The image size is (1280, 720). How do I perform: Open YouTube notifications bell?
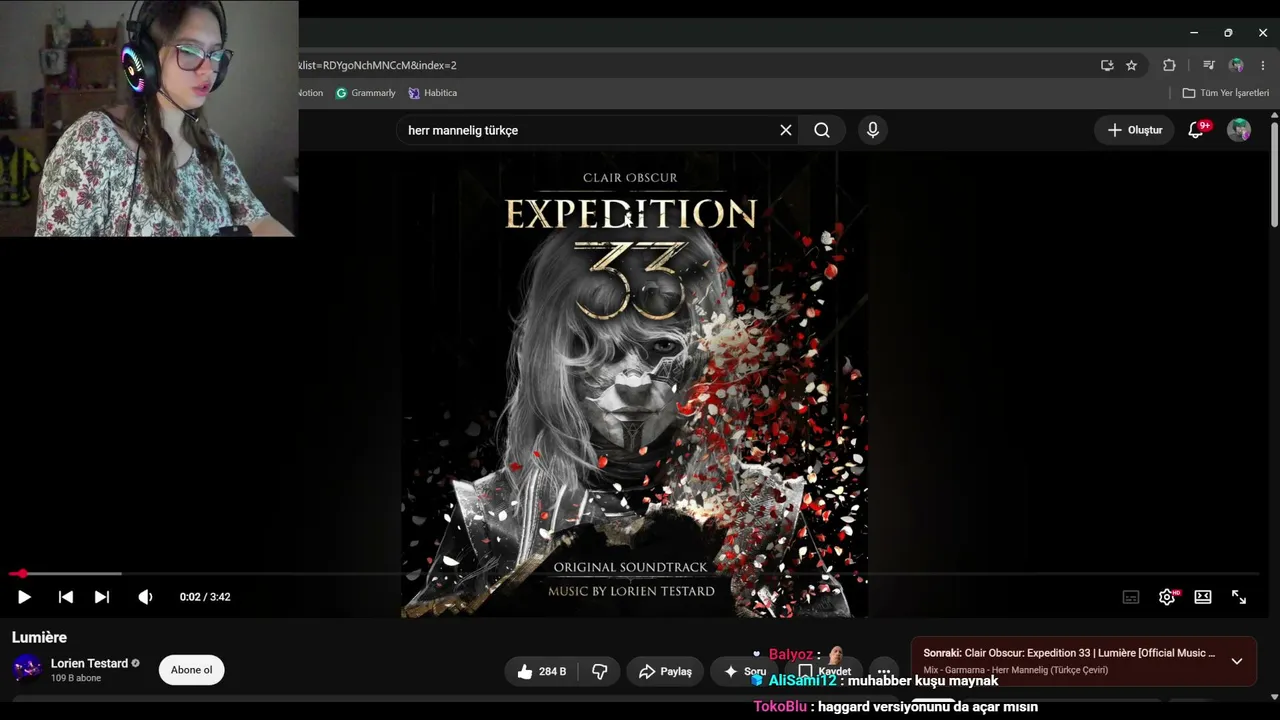(1196, 130)
